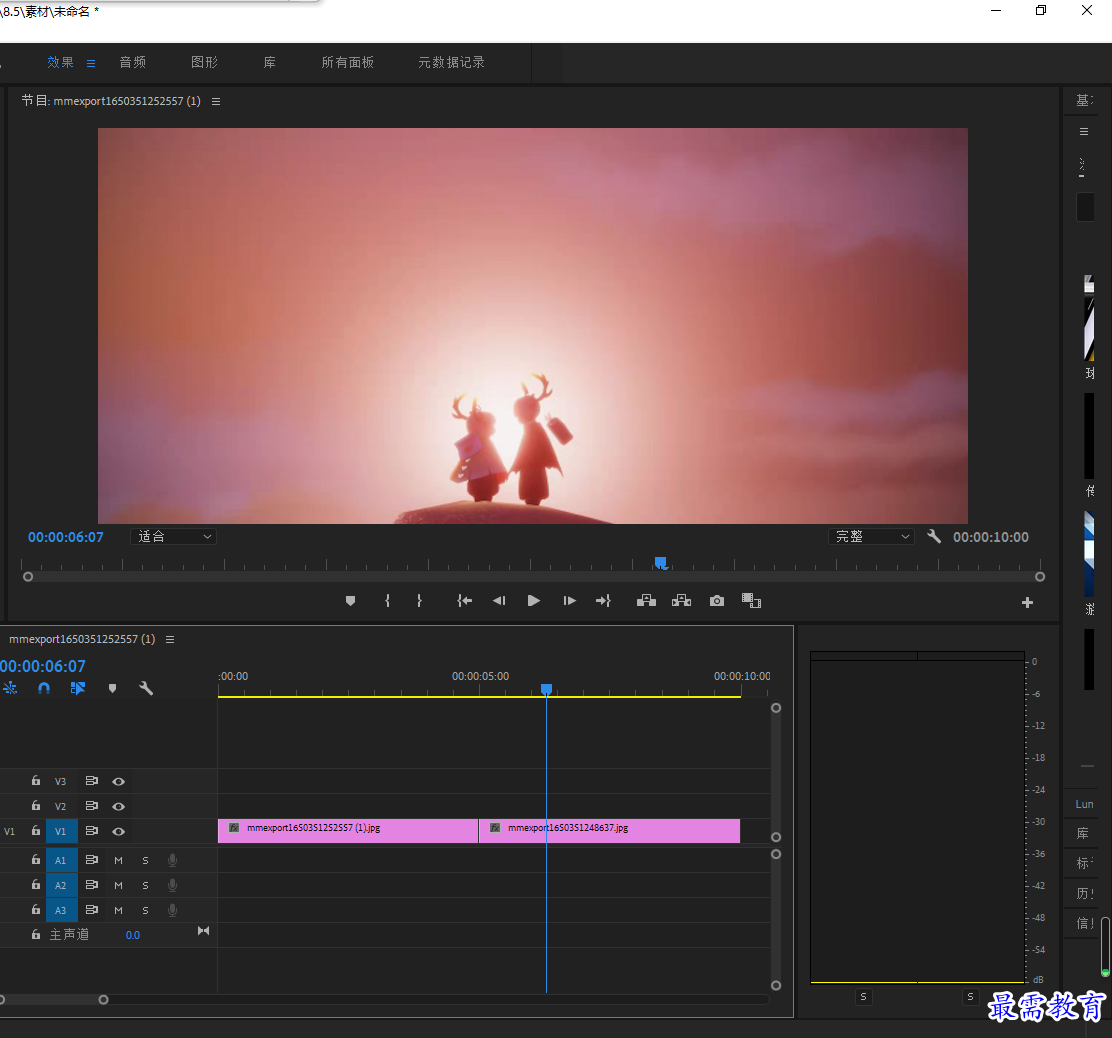Click program monitor timecode 00:00:06:07
The image size is (1112, 1038).
pos(65,537)
